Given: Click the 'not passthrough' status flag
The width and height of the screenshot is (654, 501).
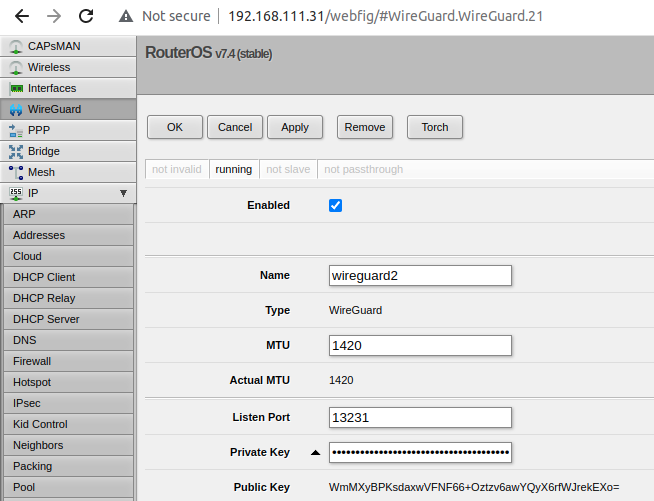Looking at the screenshot, I should tap(364, 169).
